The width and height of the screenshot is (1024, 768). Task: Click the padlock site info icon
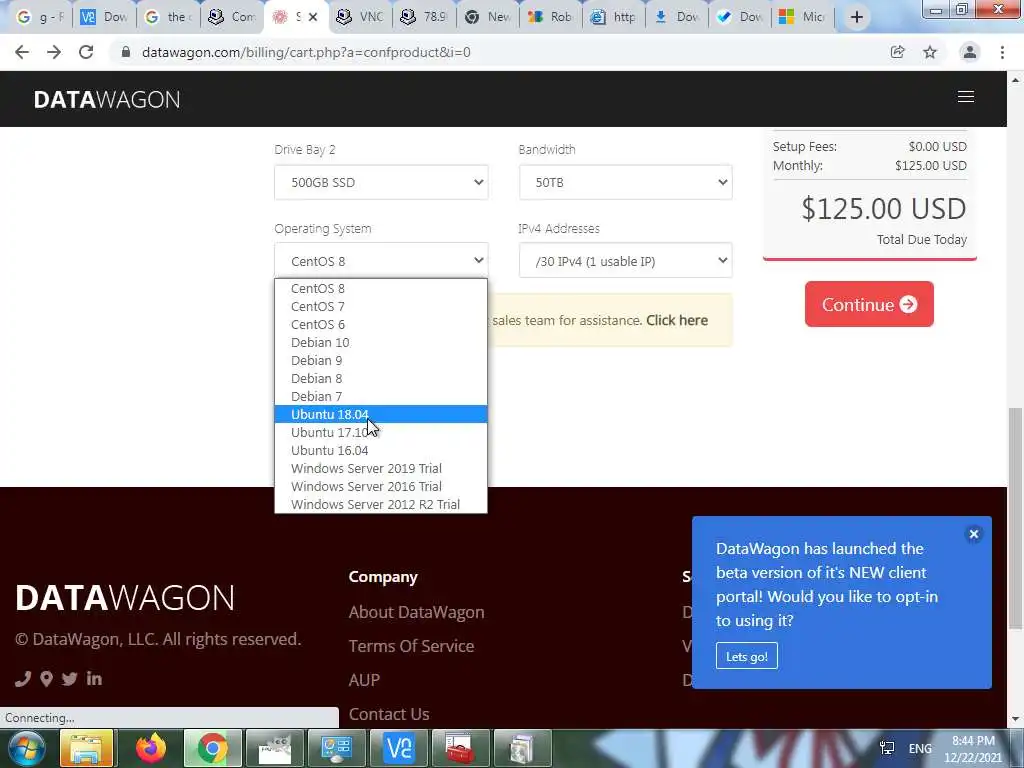126,52
